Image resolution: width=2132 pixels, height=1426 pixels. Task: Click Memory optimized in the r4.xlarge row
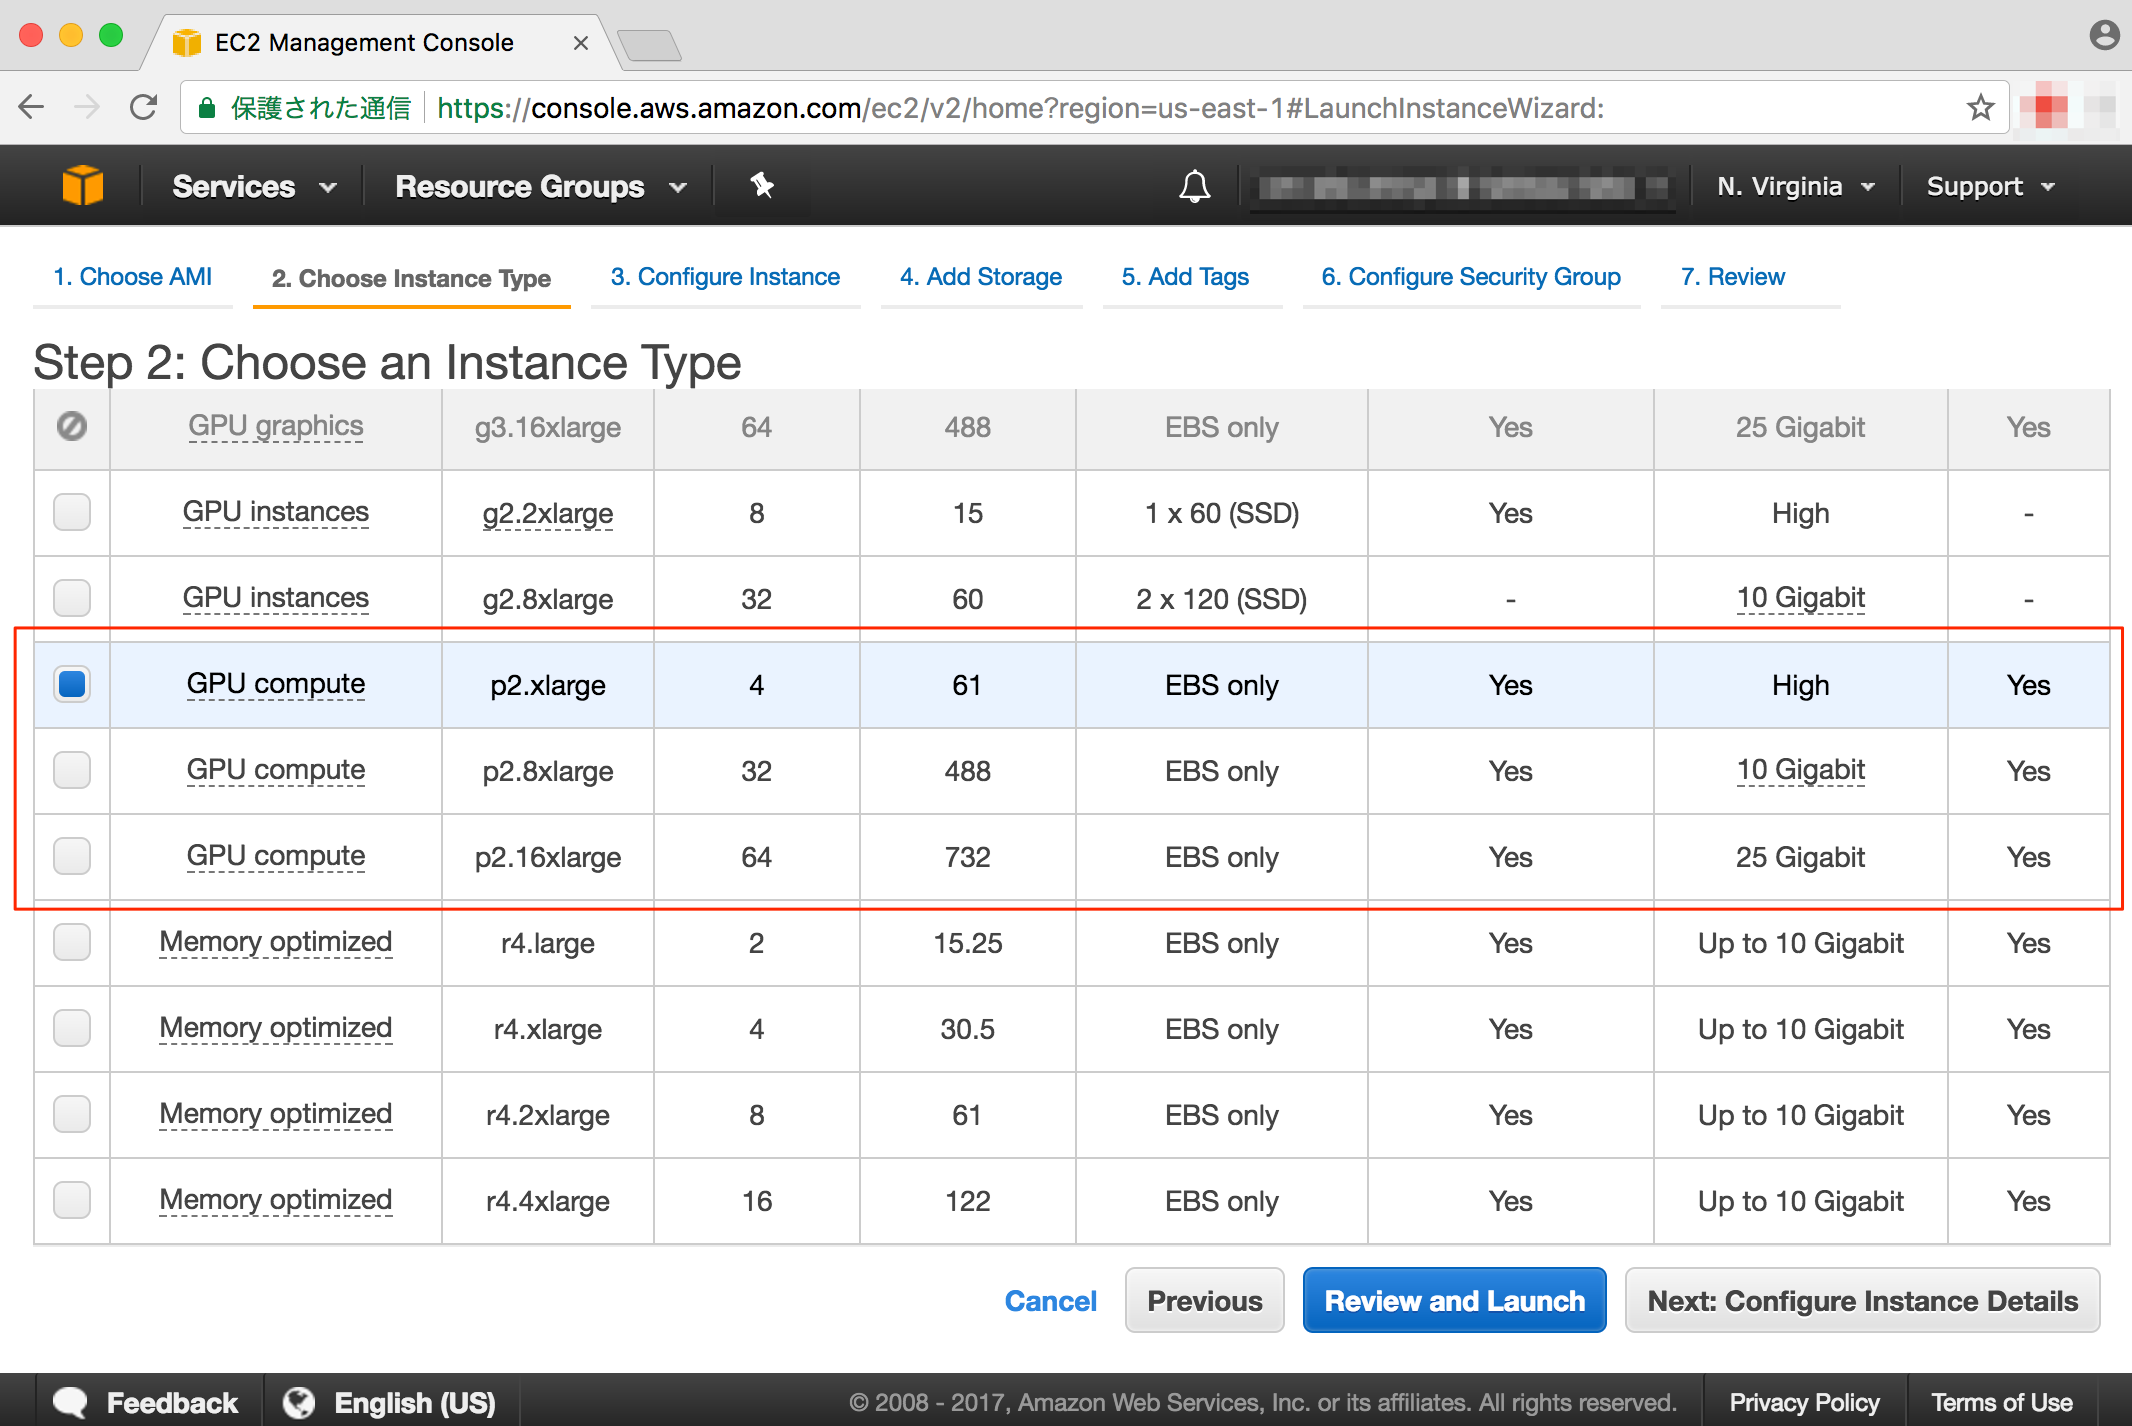point(276,1028)
